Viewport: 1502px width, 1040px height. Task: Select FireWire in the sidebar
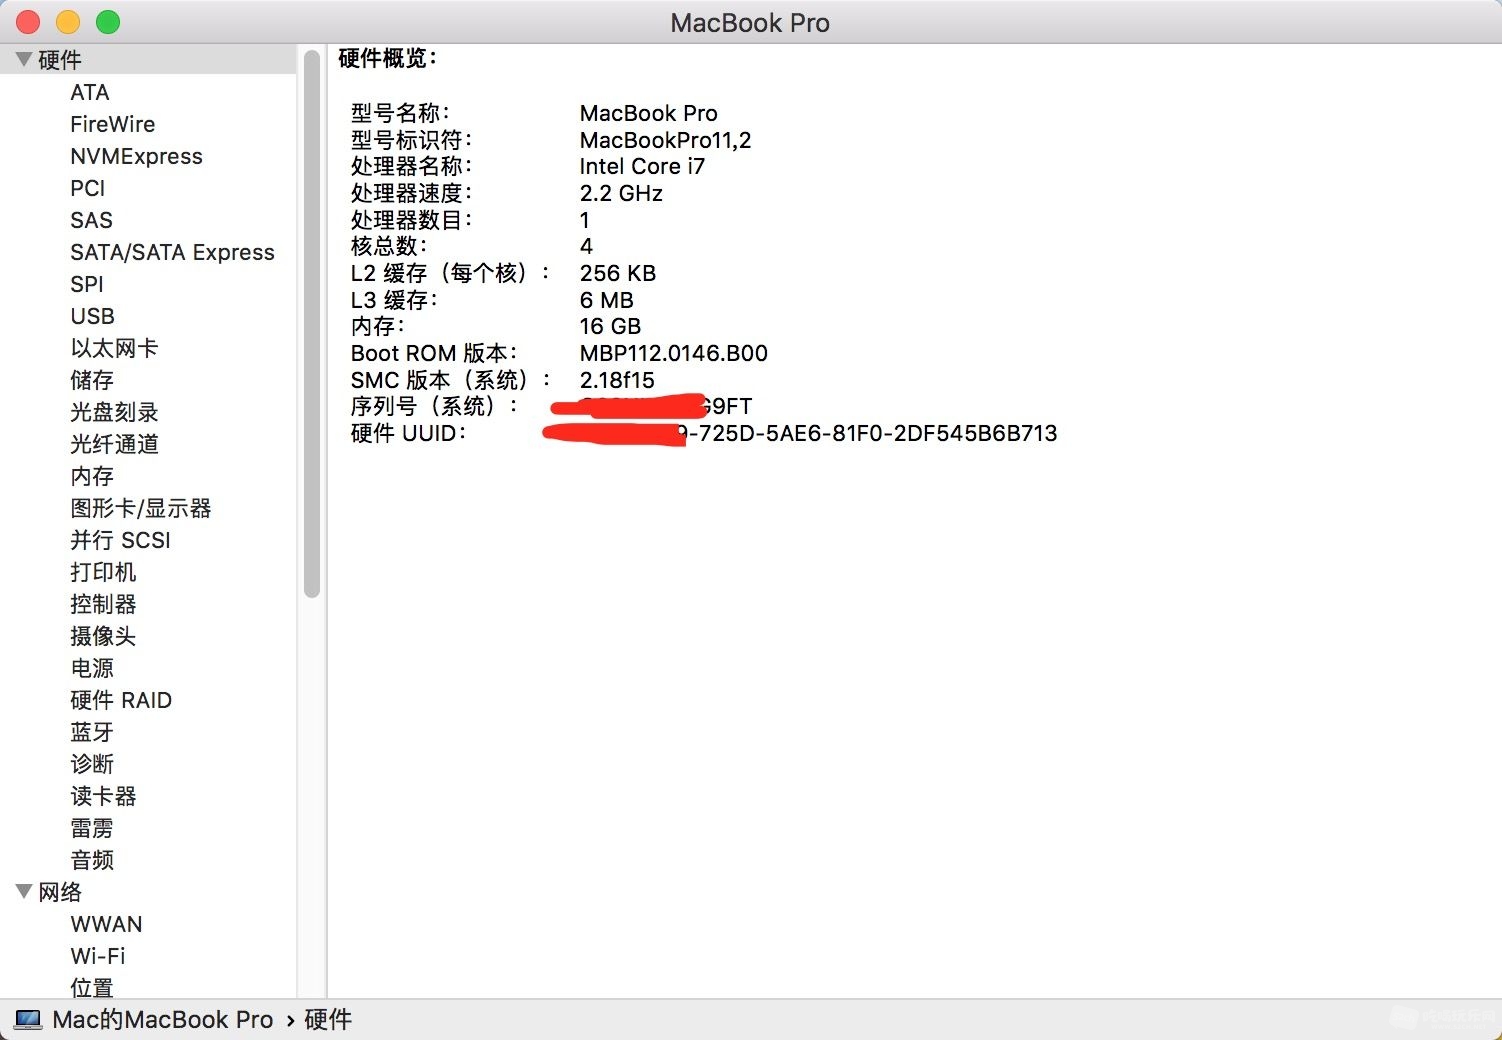click(x=113, y=124)
